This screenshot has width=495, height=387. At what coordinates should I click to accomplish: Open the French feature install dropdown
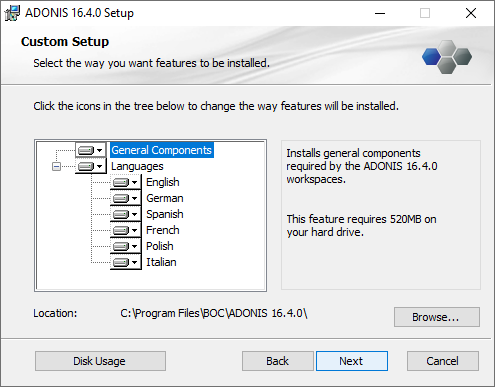(126, 230)
